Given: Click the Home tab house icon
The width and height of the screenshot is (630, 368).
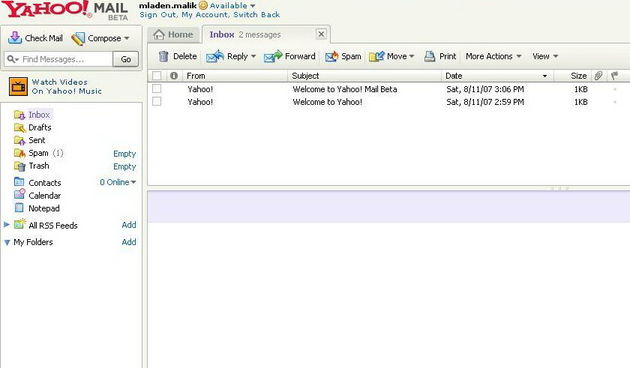Looking at the screenshot, I should click(x=159, y=35).
